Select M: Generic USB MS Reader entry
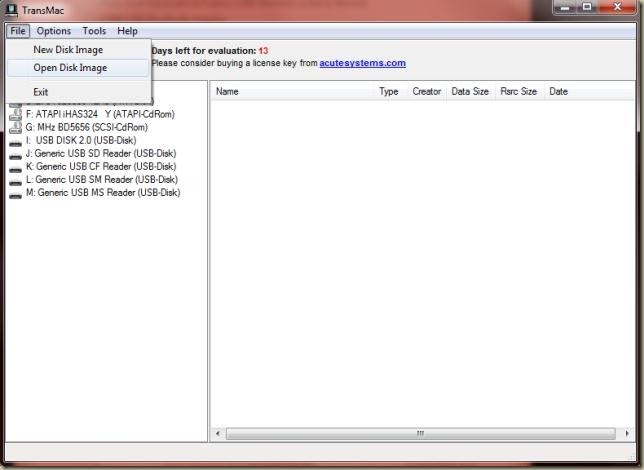The image size is (644, 470). coord(103,193)
